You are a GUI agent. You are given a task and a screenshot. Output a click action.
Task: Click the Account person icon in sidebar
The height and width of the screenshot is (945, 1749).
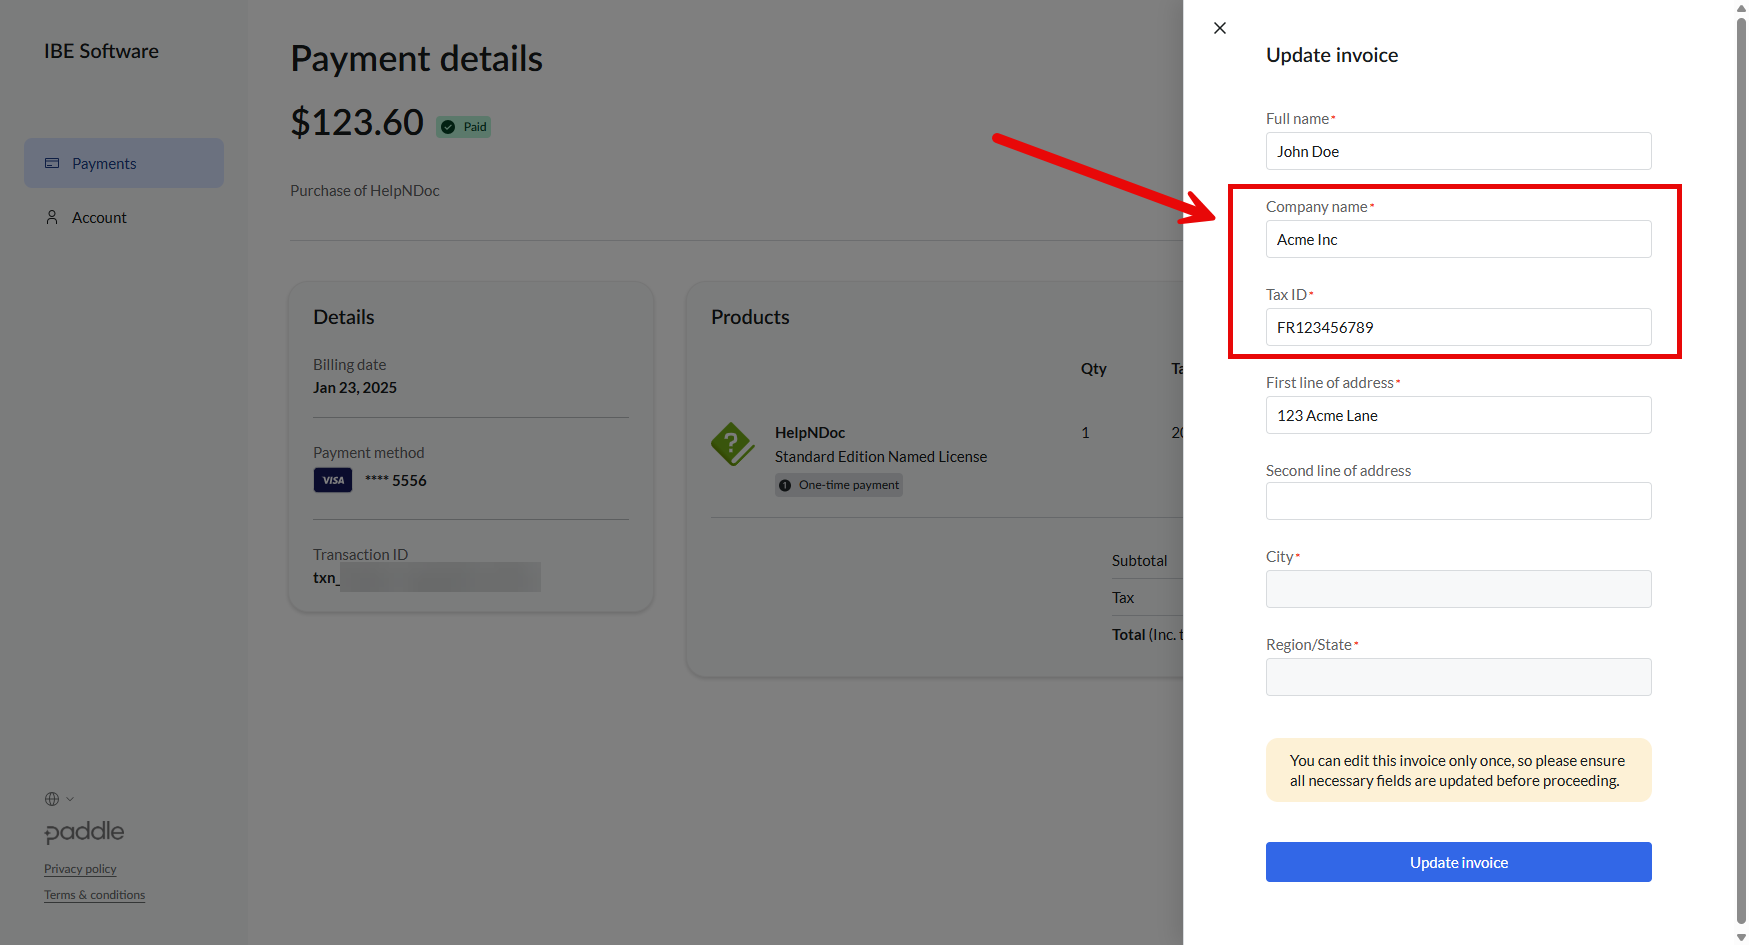(x=52, y=217)
